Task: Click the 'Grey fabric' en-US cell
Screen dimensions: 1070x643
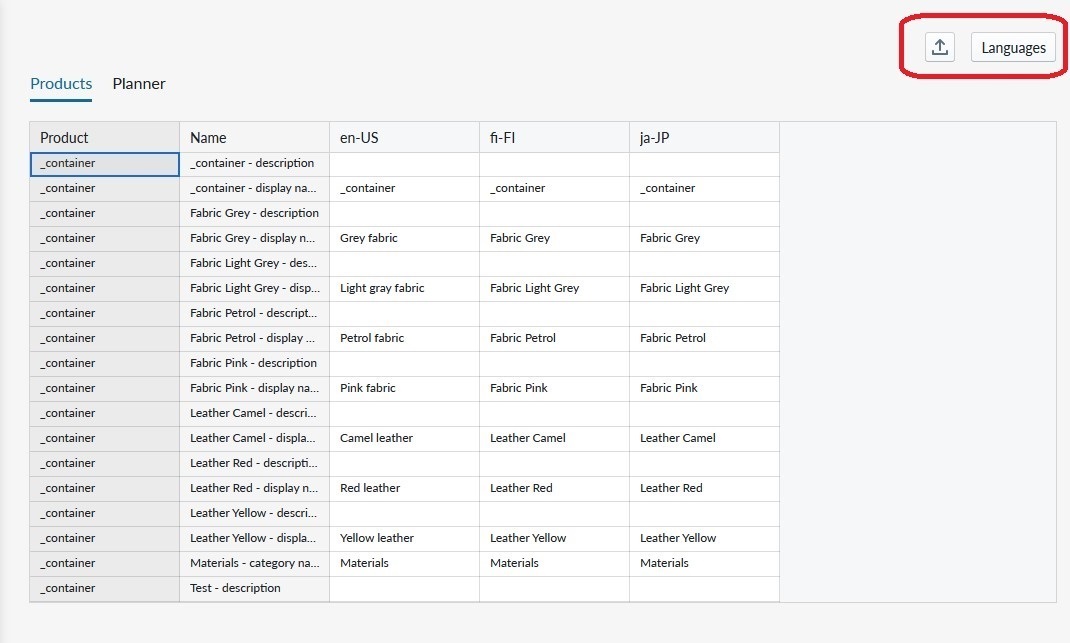Action: [405, 239]
